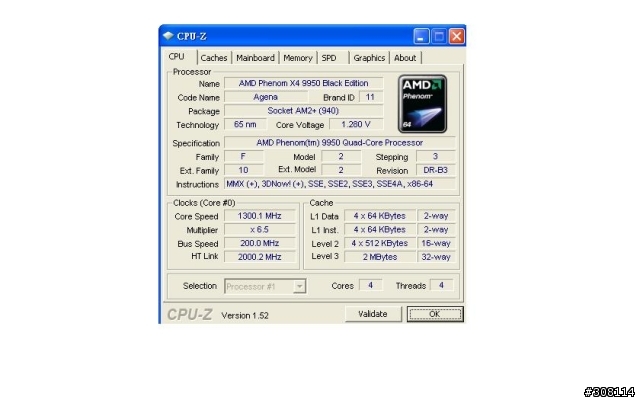640x400 pixels.
Task: Click the L1 Data size 4 x 64 KBytes
Action: (x=380, y=216)
